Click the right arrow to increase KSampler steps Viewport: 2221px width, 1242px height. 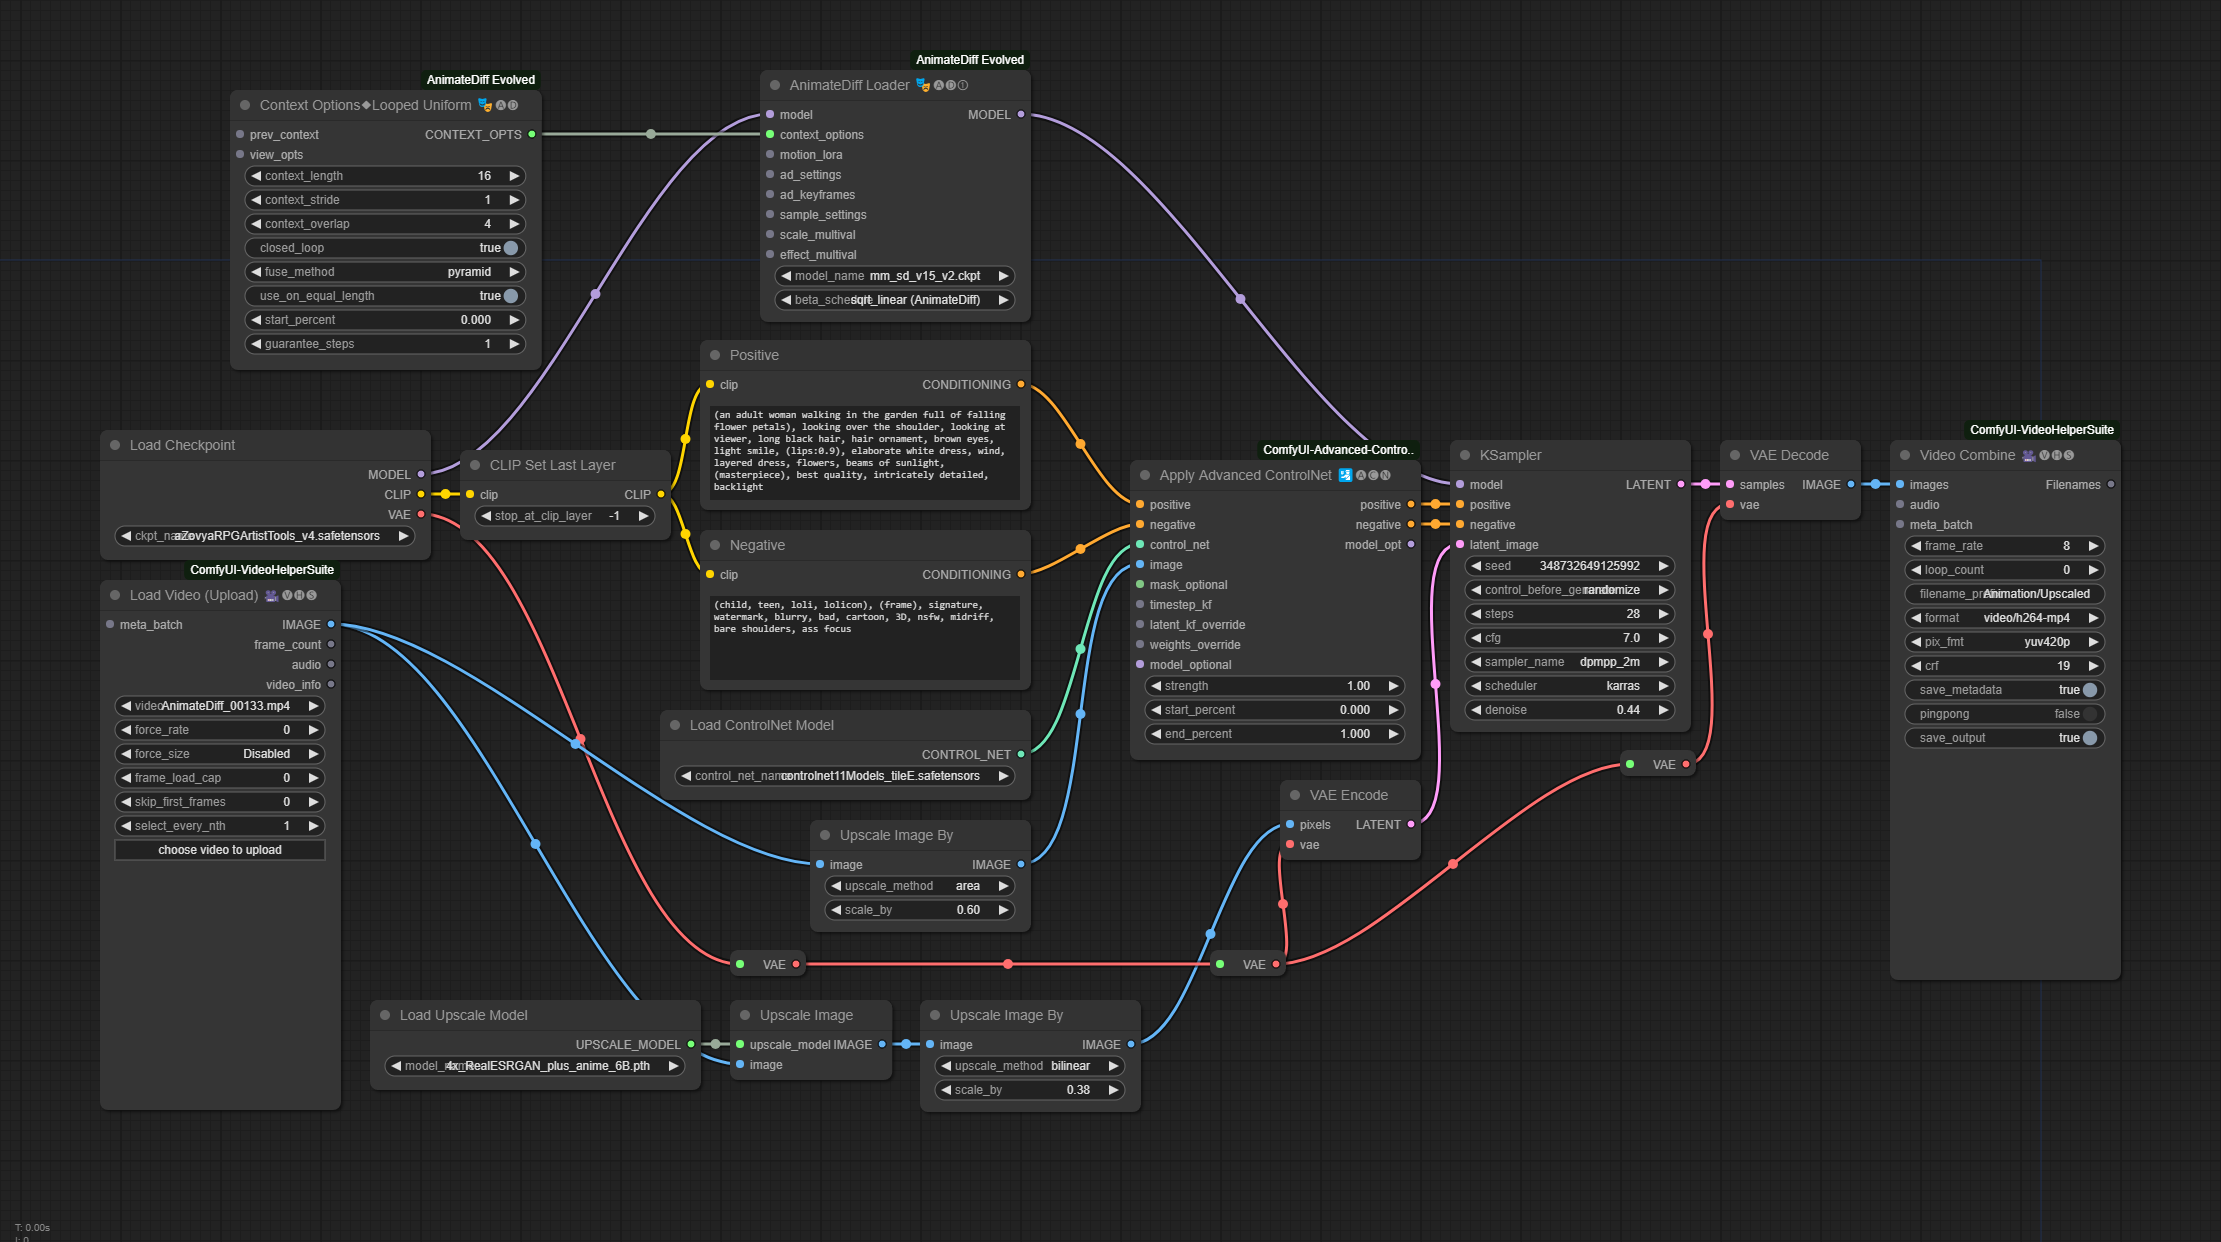pos(1663,614)
